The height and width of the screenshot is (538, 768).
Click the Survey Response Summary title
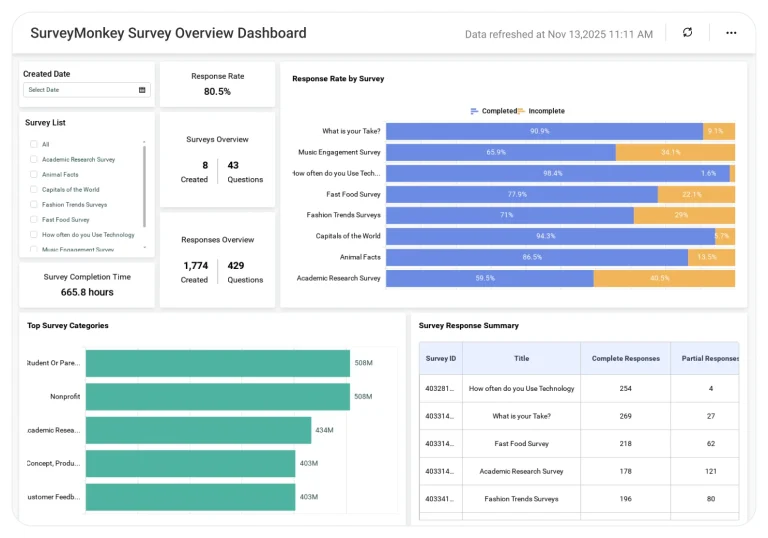[x=468, y=325]
